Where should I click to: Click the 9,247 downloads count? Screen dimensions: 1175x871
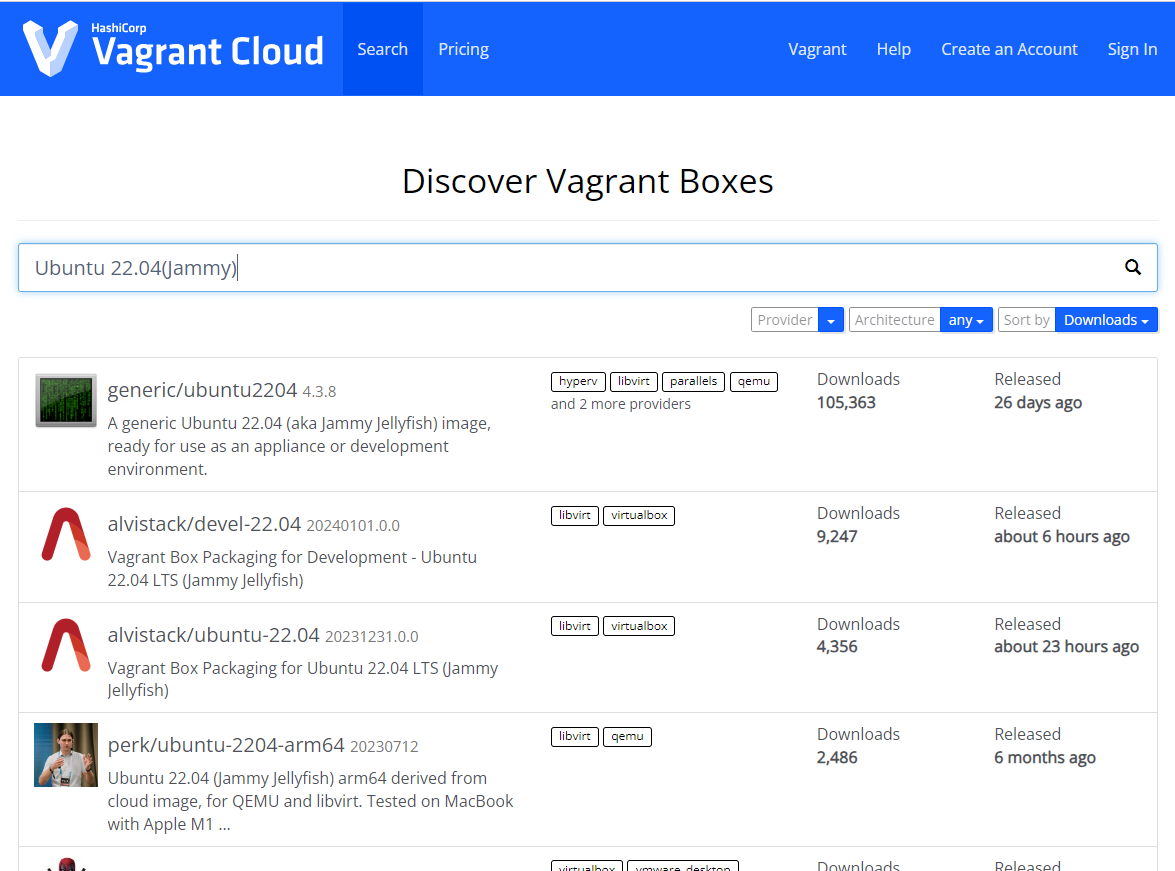837,537
